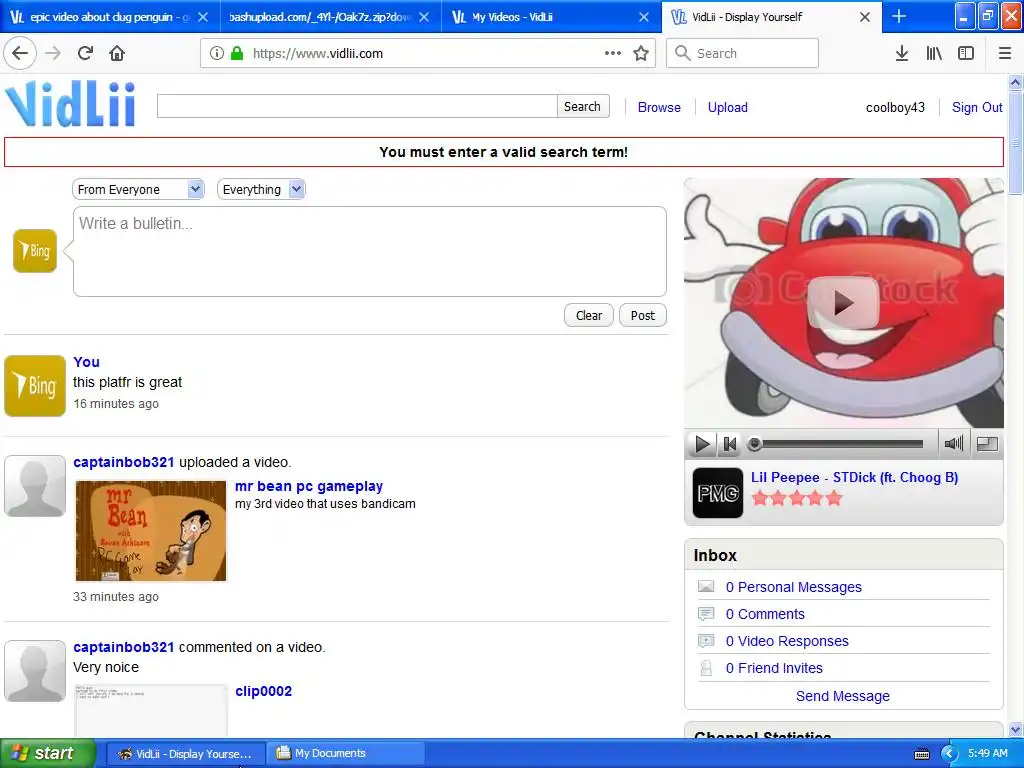Switch to the bashupload.com tab

tap(330, 17)
